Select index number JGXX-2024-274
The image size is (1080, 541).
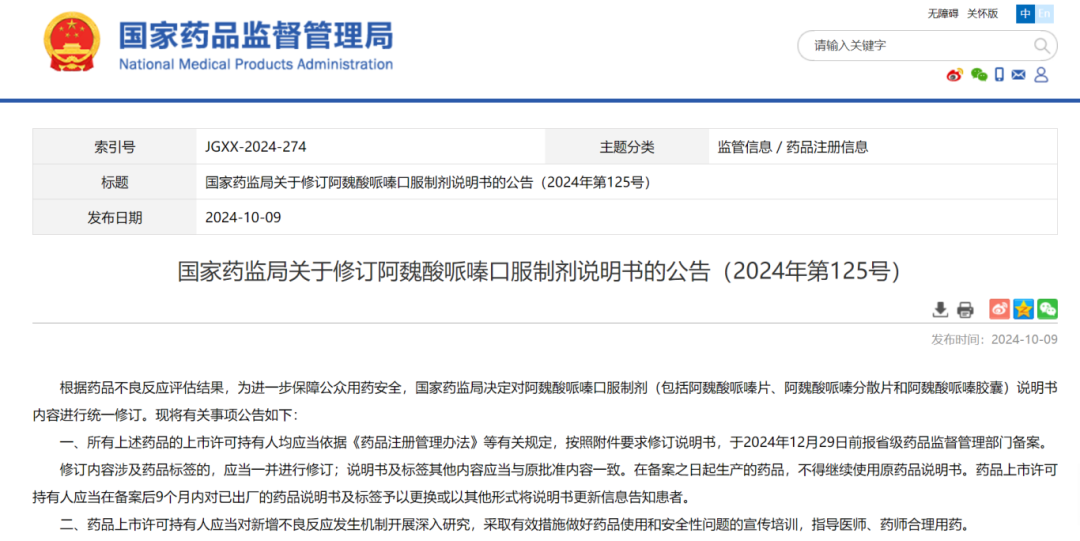tap(256, 147)
